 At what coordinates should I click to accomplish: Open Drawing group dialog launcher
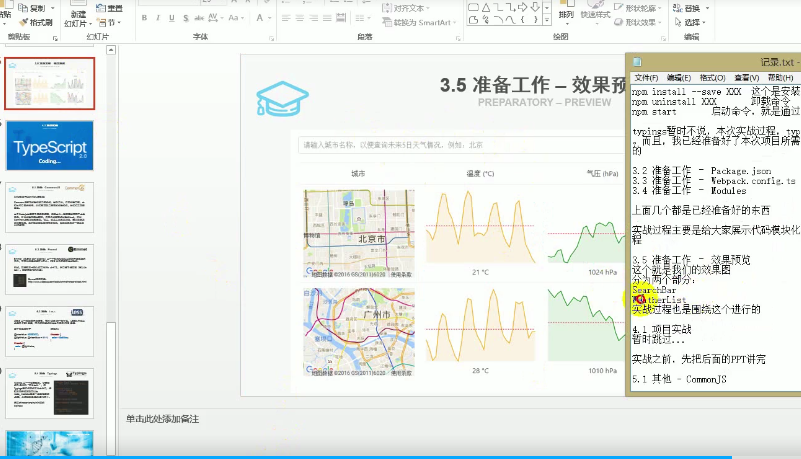pyautogui.click(x=664, y=38)
